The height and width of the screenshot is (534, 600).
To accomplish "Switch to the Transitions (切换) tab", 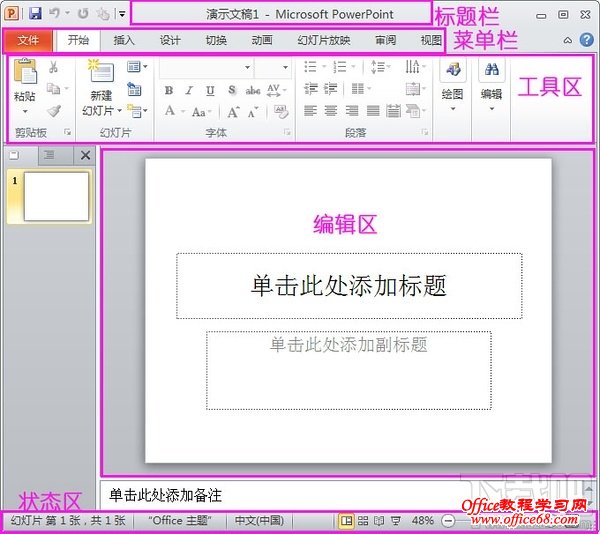I will point(216,40).
